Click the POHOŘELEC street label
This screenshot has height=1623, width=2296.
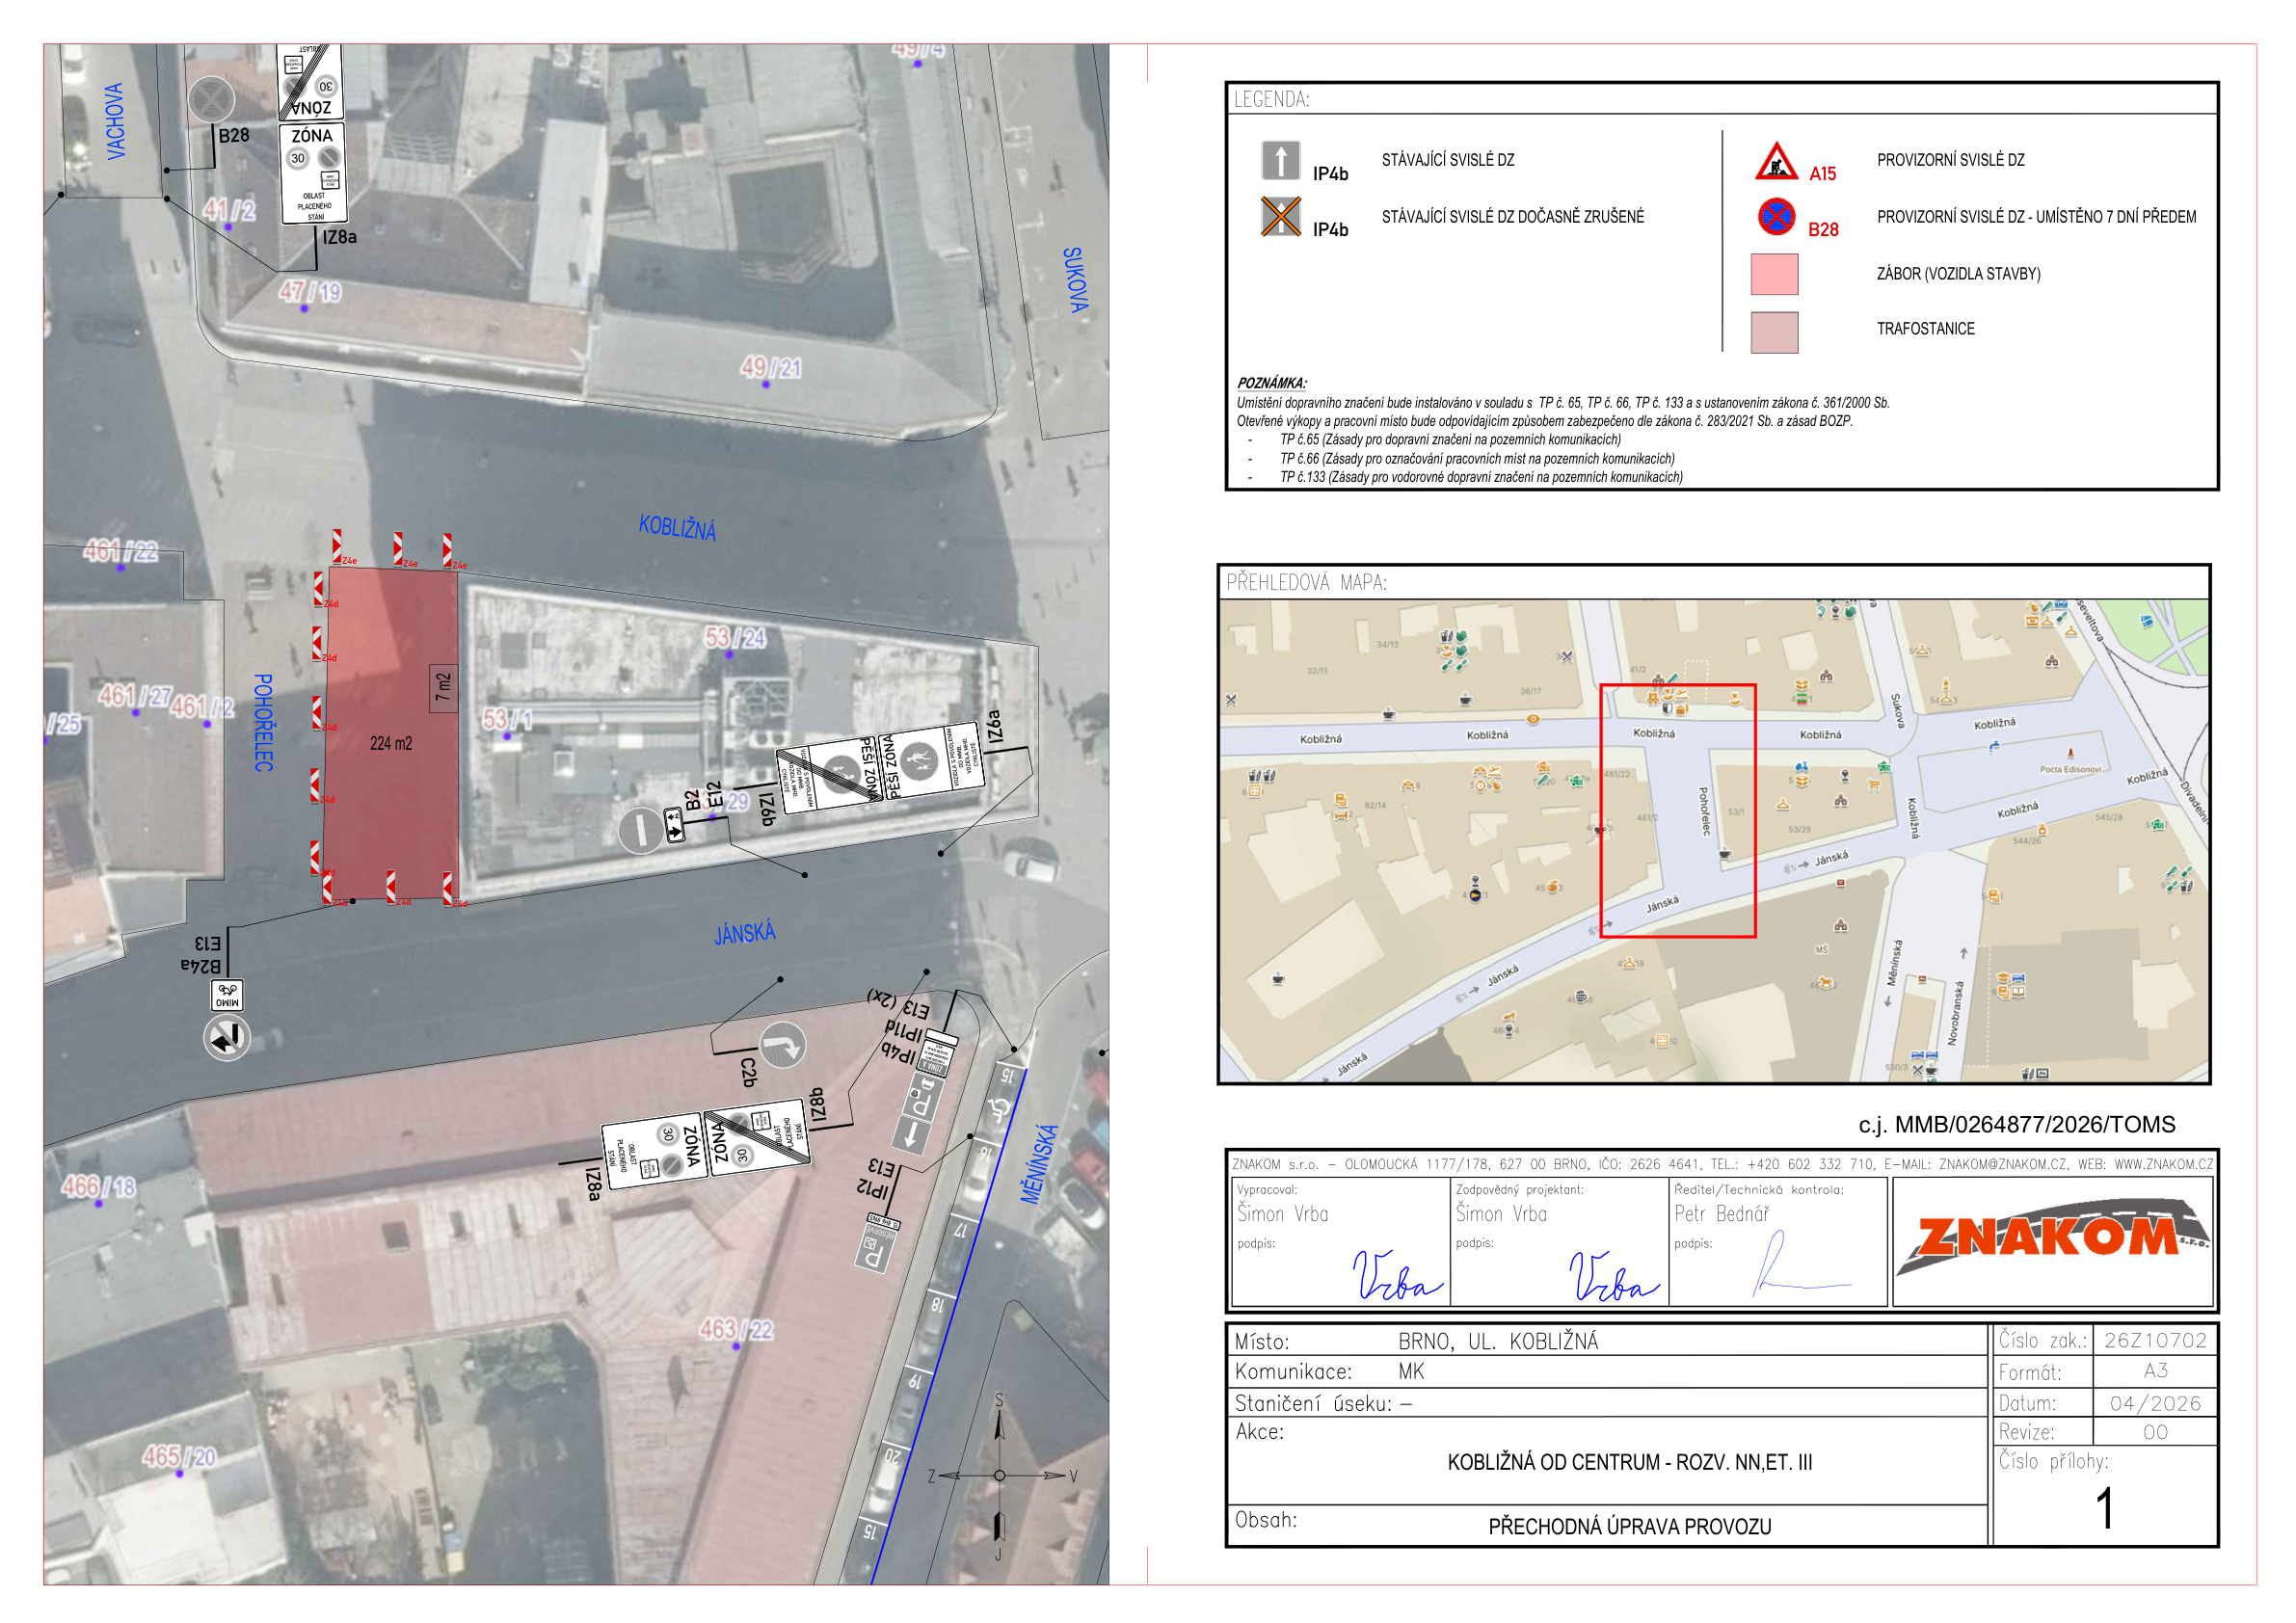(263, 722)
